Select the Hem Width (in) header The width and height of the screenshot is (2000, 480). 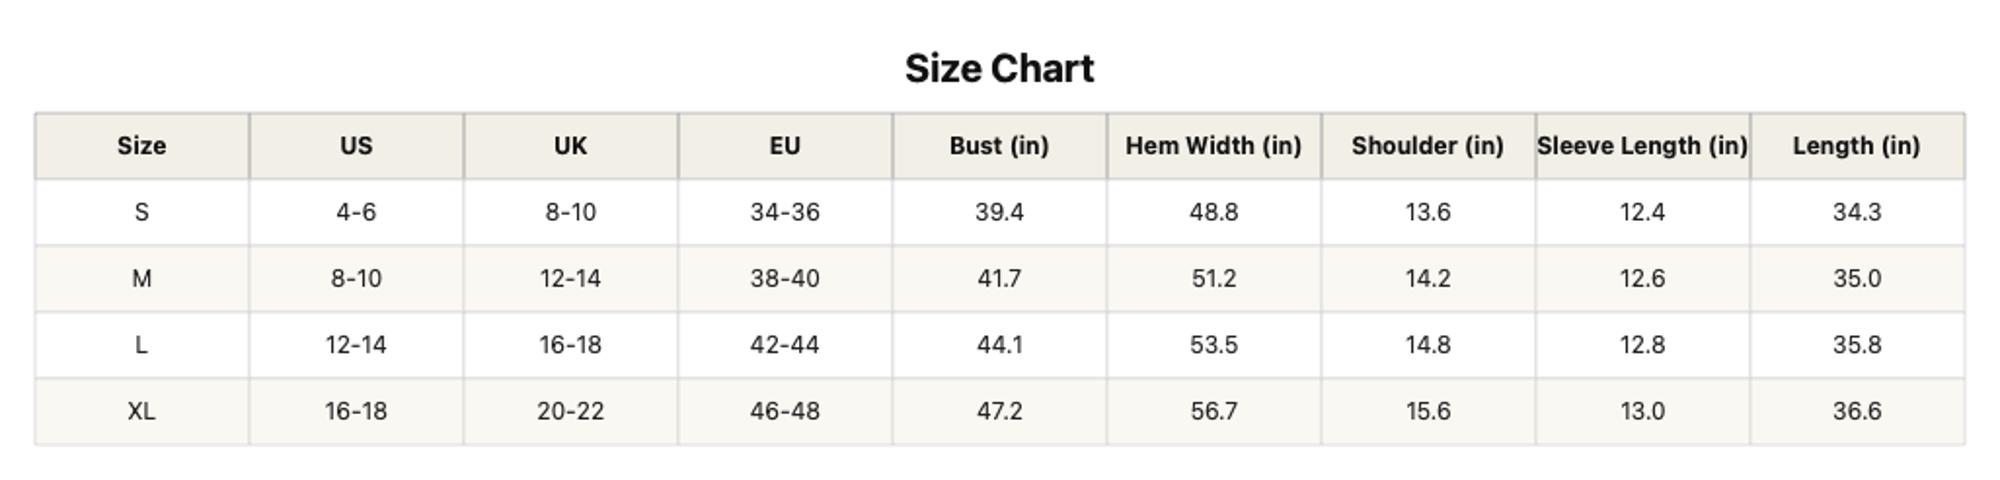point(1214,146)
